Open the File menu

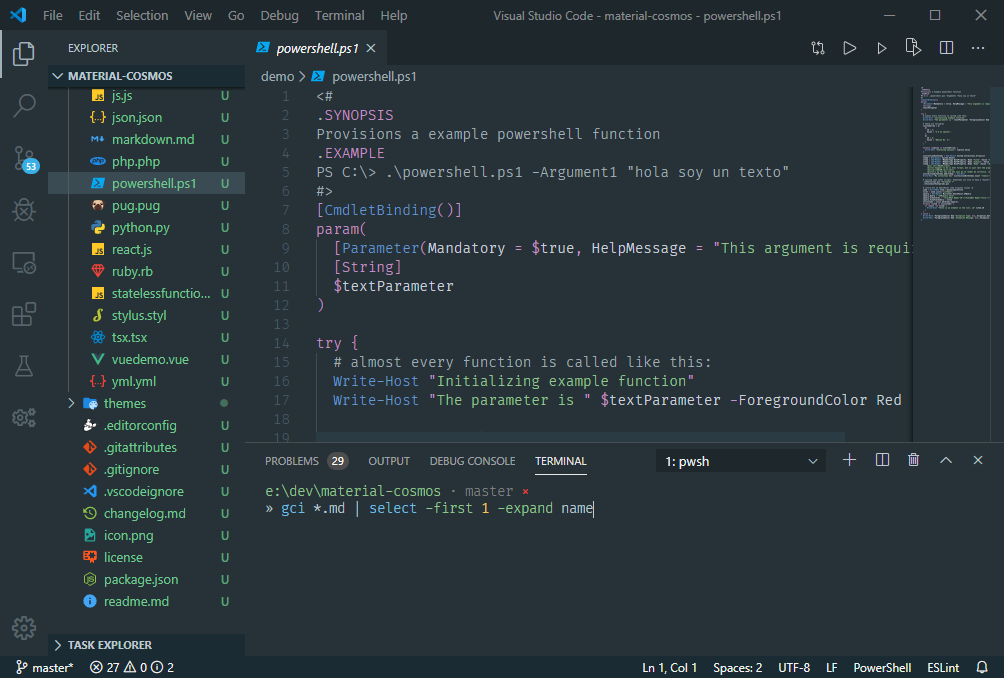pyautogui.click(x=53, y=15)
